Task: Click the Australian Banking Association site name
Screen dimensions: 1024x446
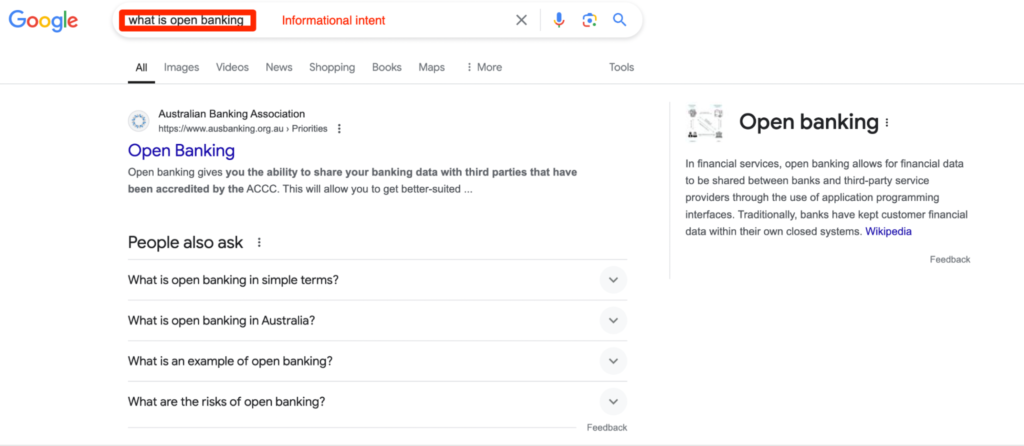Action: [232, 114]
